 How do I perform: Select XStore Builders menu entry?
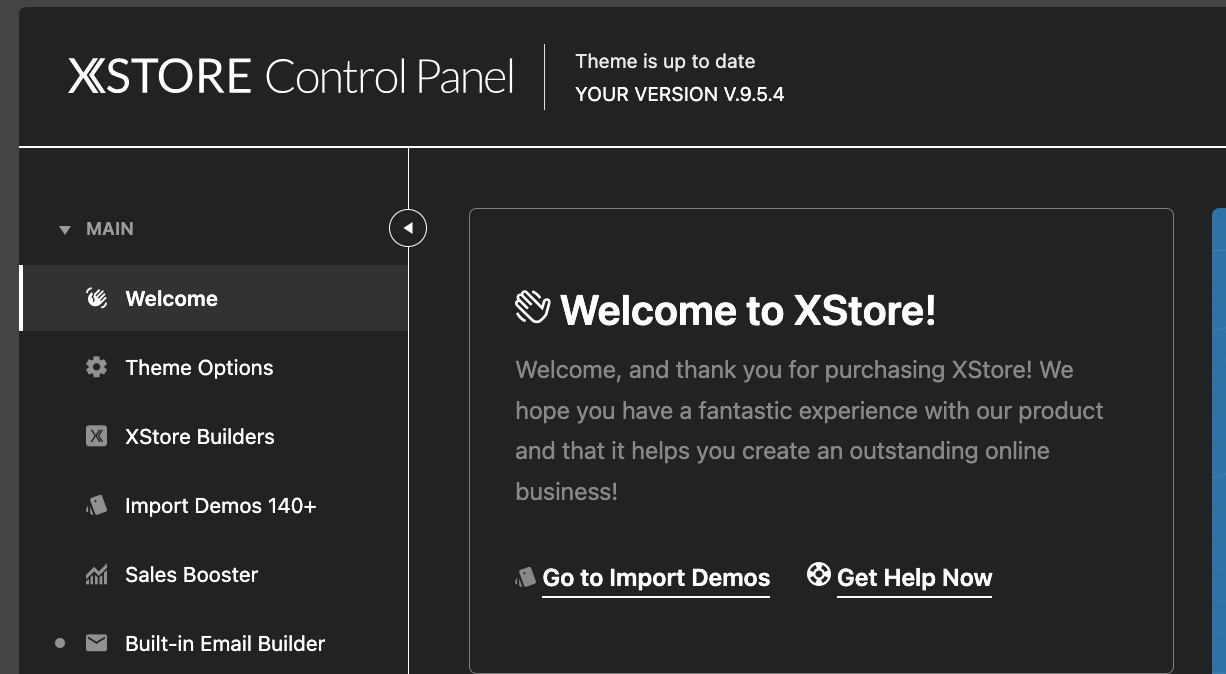click(x=200, y=437)
